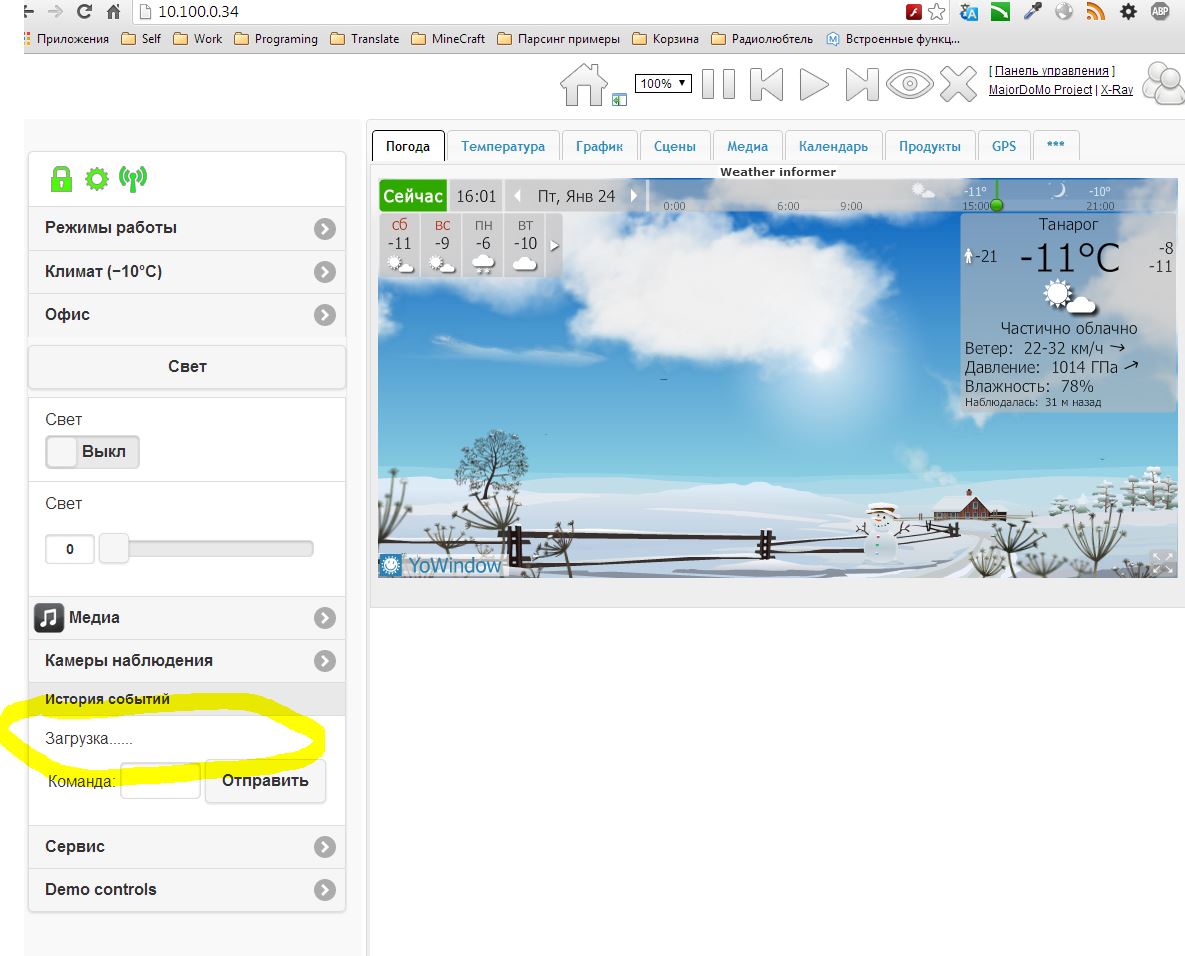
Task: Expand Сервис menu section
Action: pyautogui.click(x=187, y=847)
